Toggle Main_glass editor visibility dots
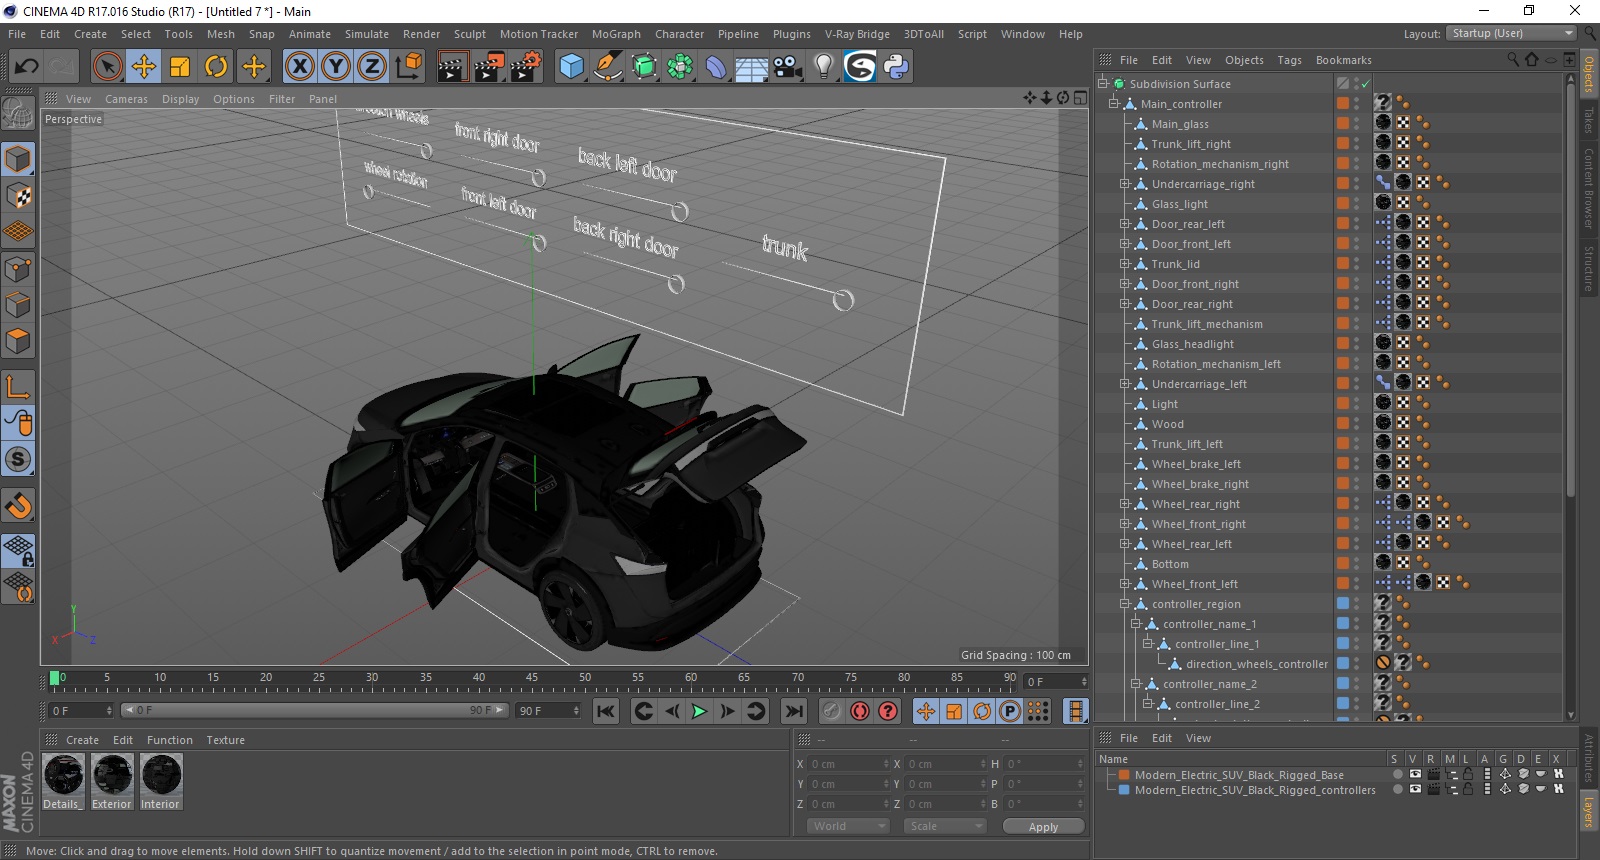Image resolution: width=1600 pixels, height=860 pixels. point(1356,124)
